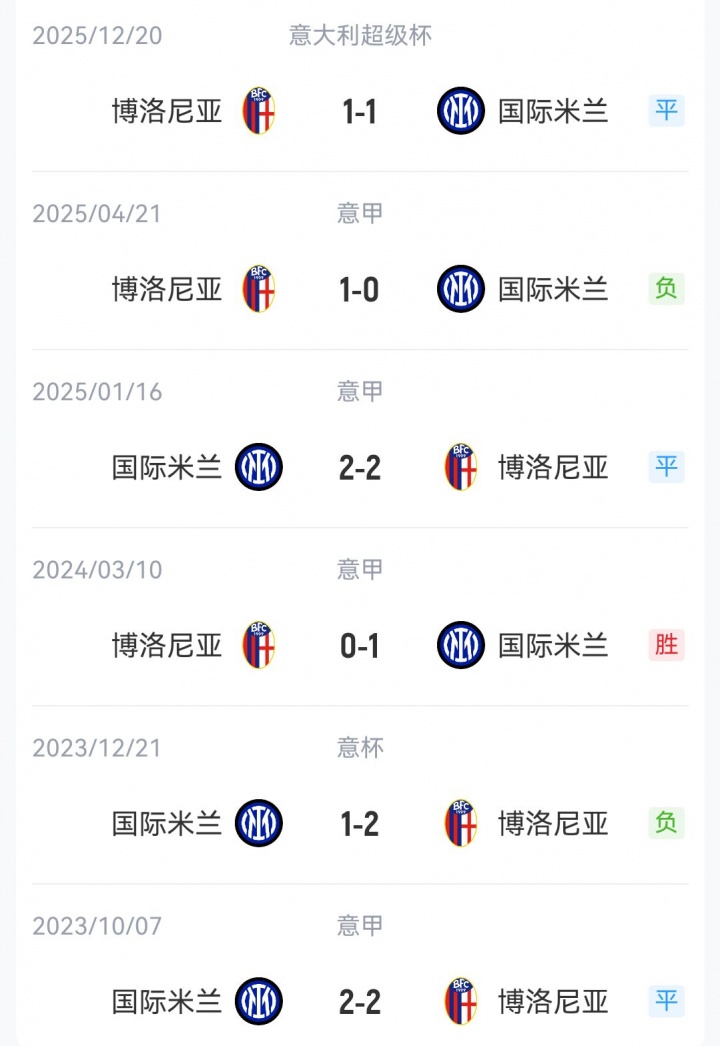The height and width of the screenshot is (1046, 720).
Task: Tap Bologna crest in the 2024/03/10 match
Action: pyautogui.click(x=259, y=645)
